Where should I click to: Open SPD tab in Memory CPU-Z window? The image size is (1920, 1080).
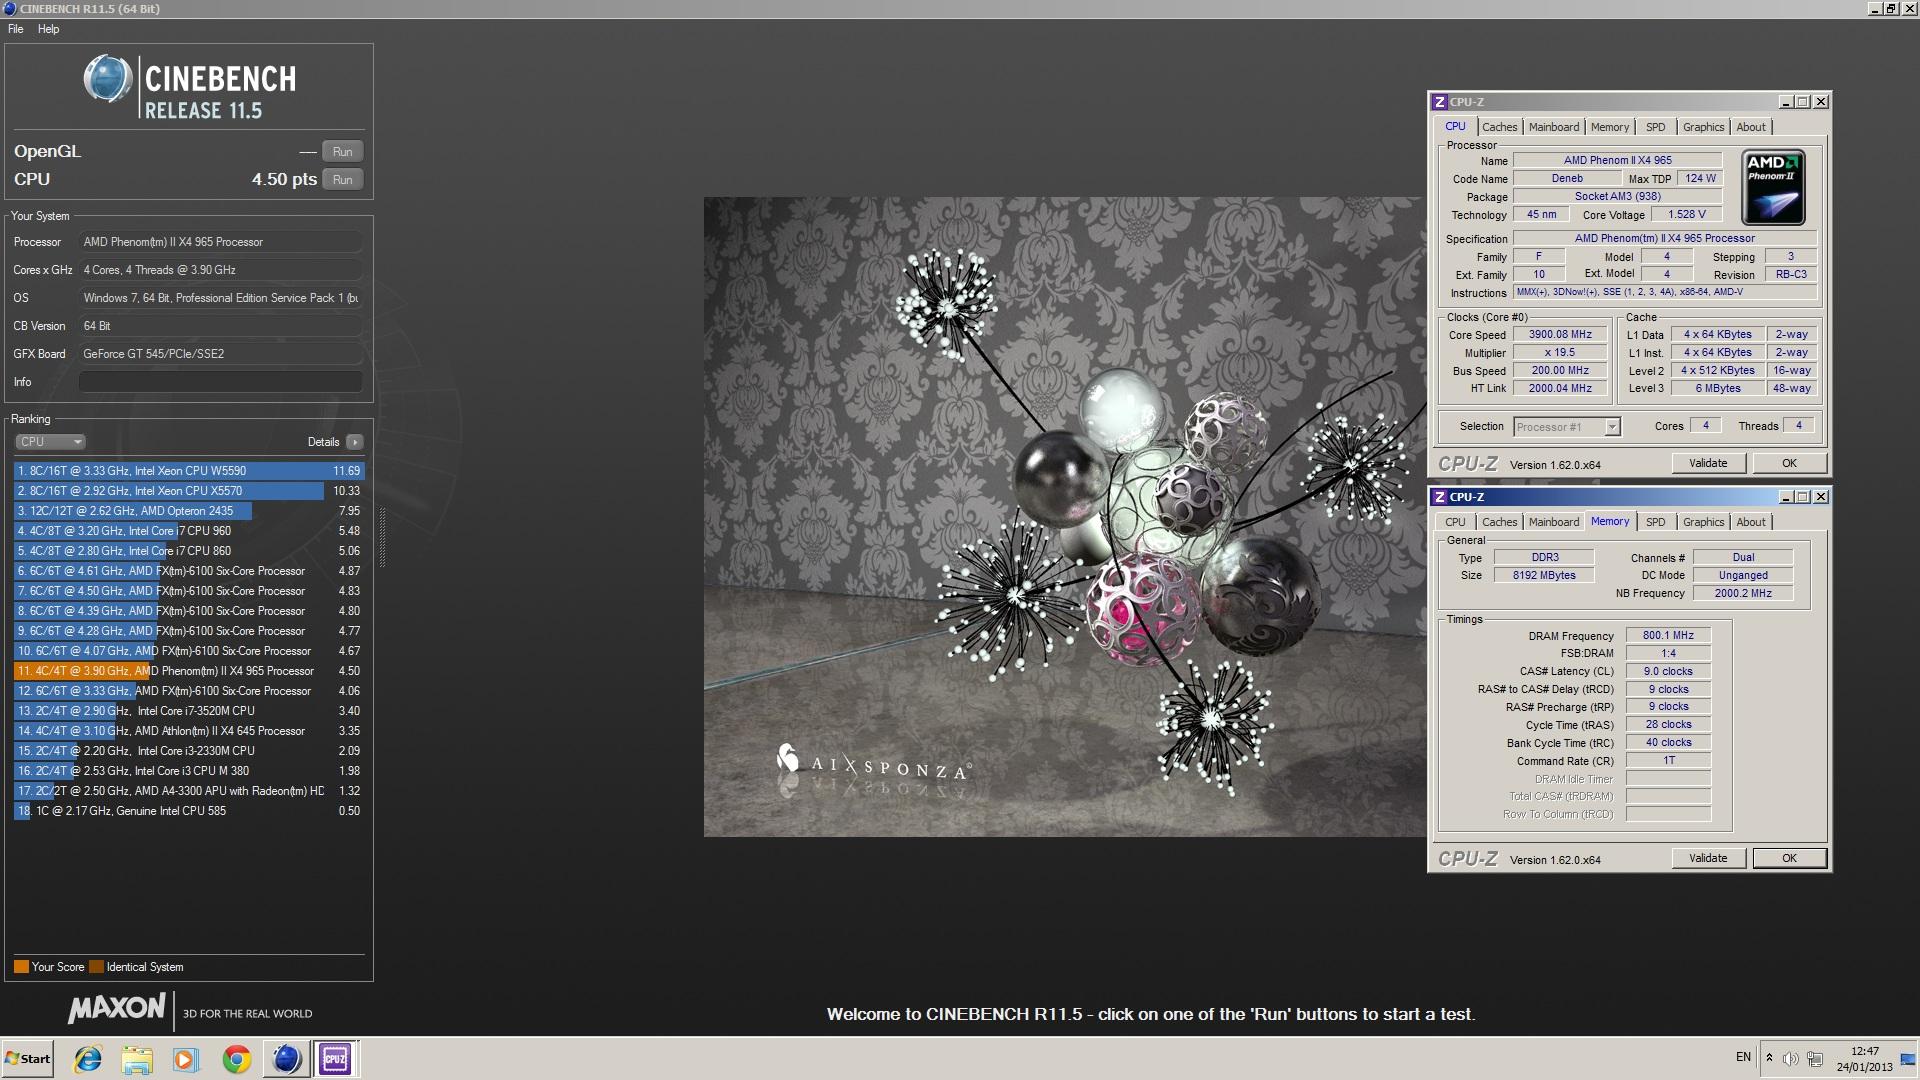coord(1656,522)
